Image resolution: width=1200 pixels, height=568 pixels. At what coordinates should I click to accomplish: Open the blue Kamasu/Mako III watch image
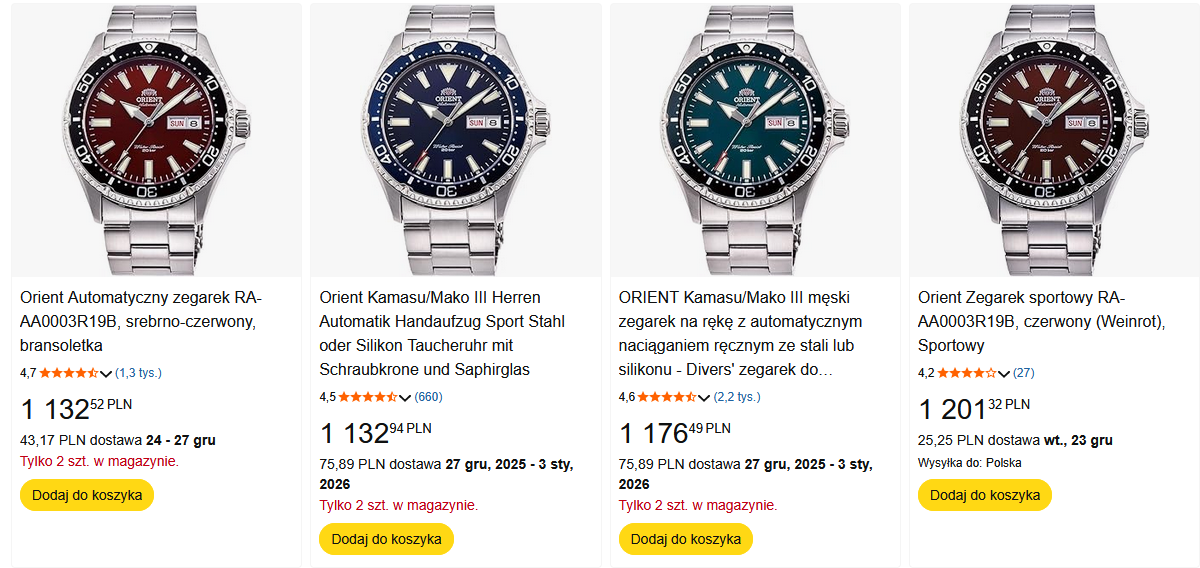coord(455,140)
